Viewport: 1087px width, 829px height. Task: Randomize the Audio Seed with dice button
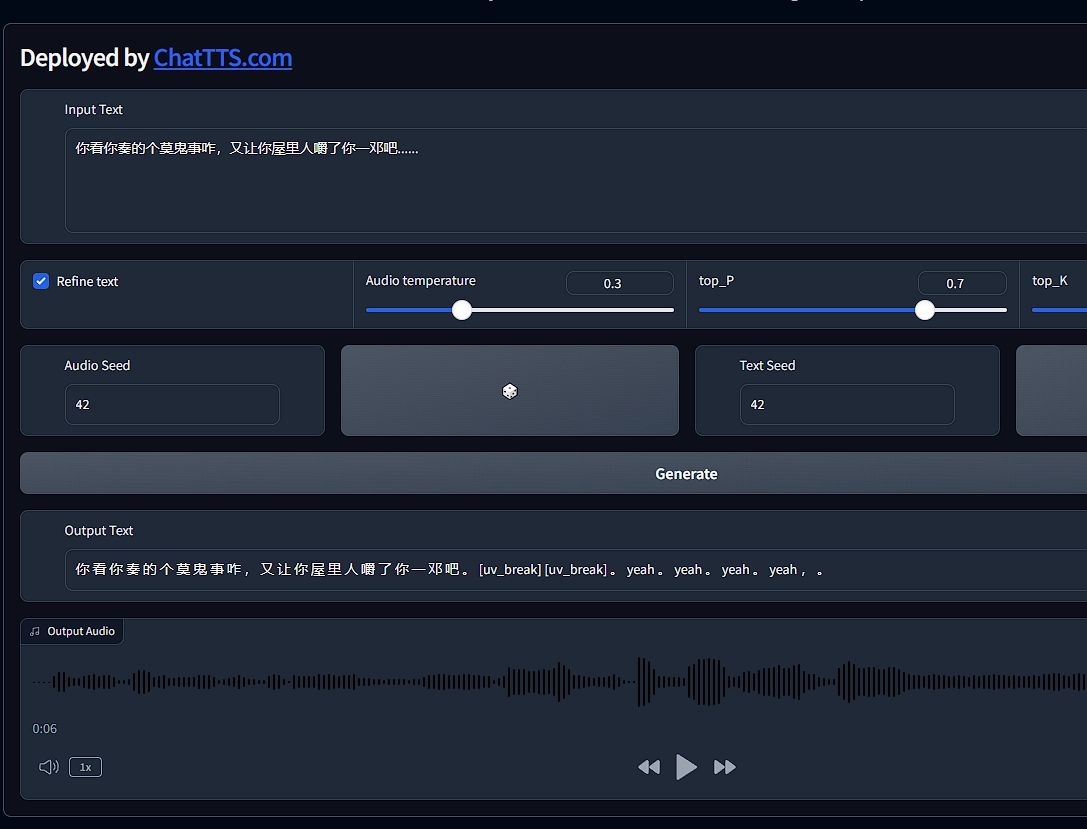(509, 391)
